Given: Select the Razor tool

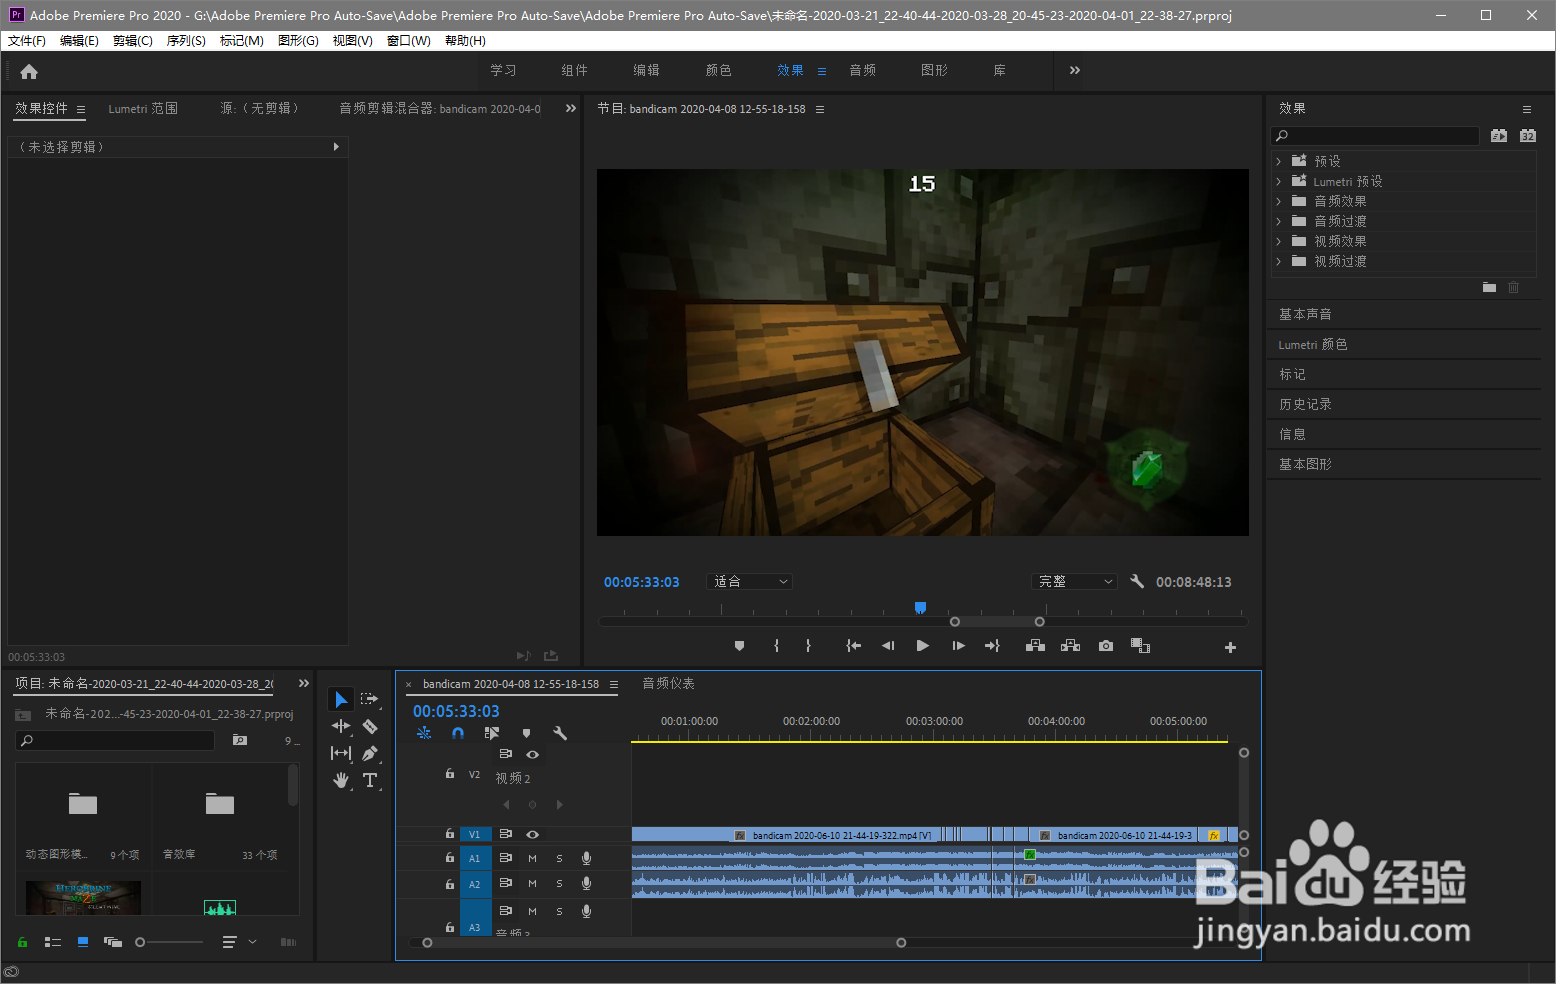Looking at the screenshot, I should [370, 726].
